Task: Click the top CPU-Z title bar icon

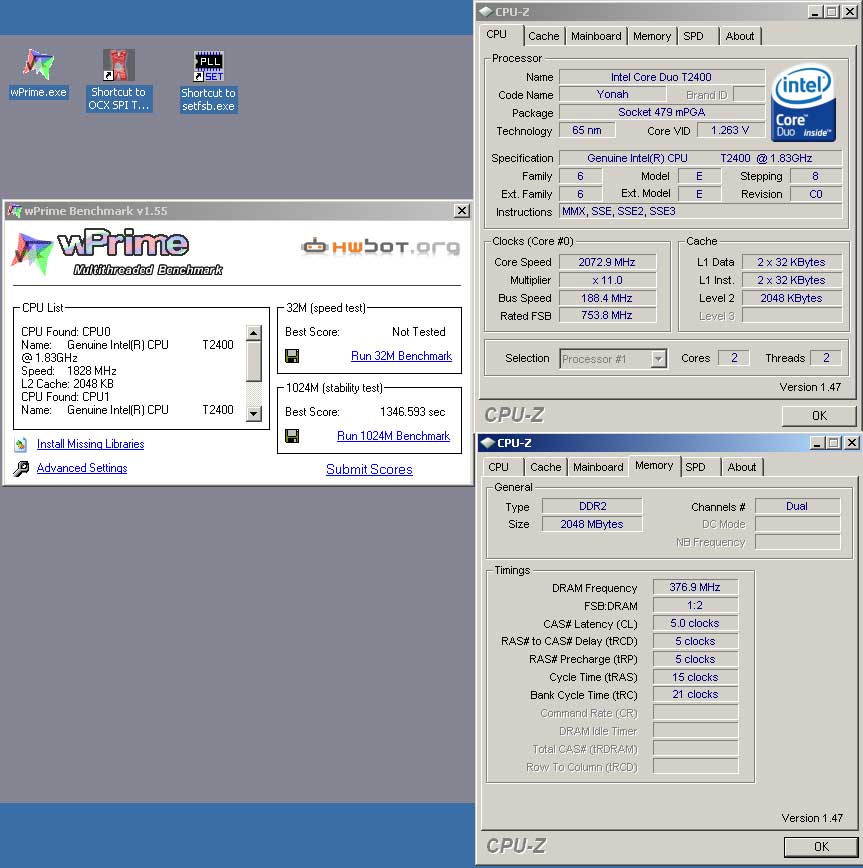Action: pos(485,12)
